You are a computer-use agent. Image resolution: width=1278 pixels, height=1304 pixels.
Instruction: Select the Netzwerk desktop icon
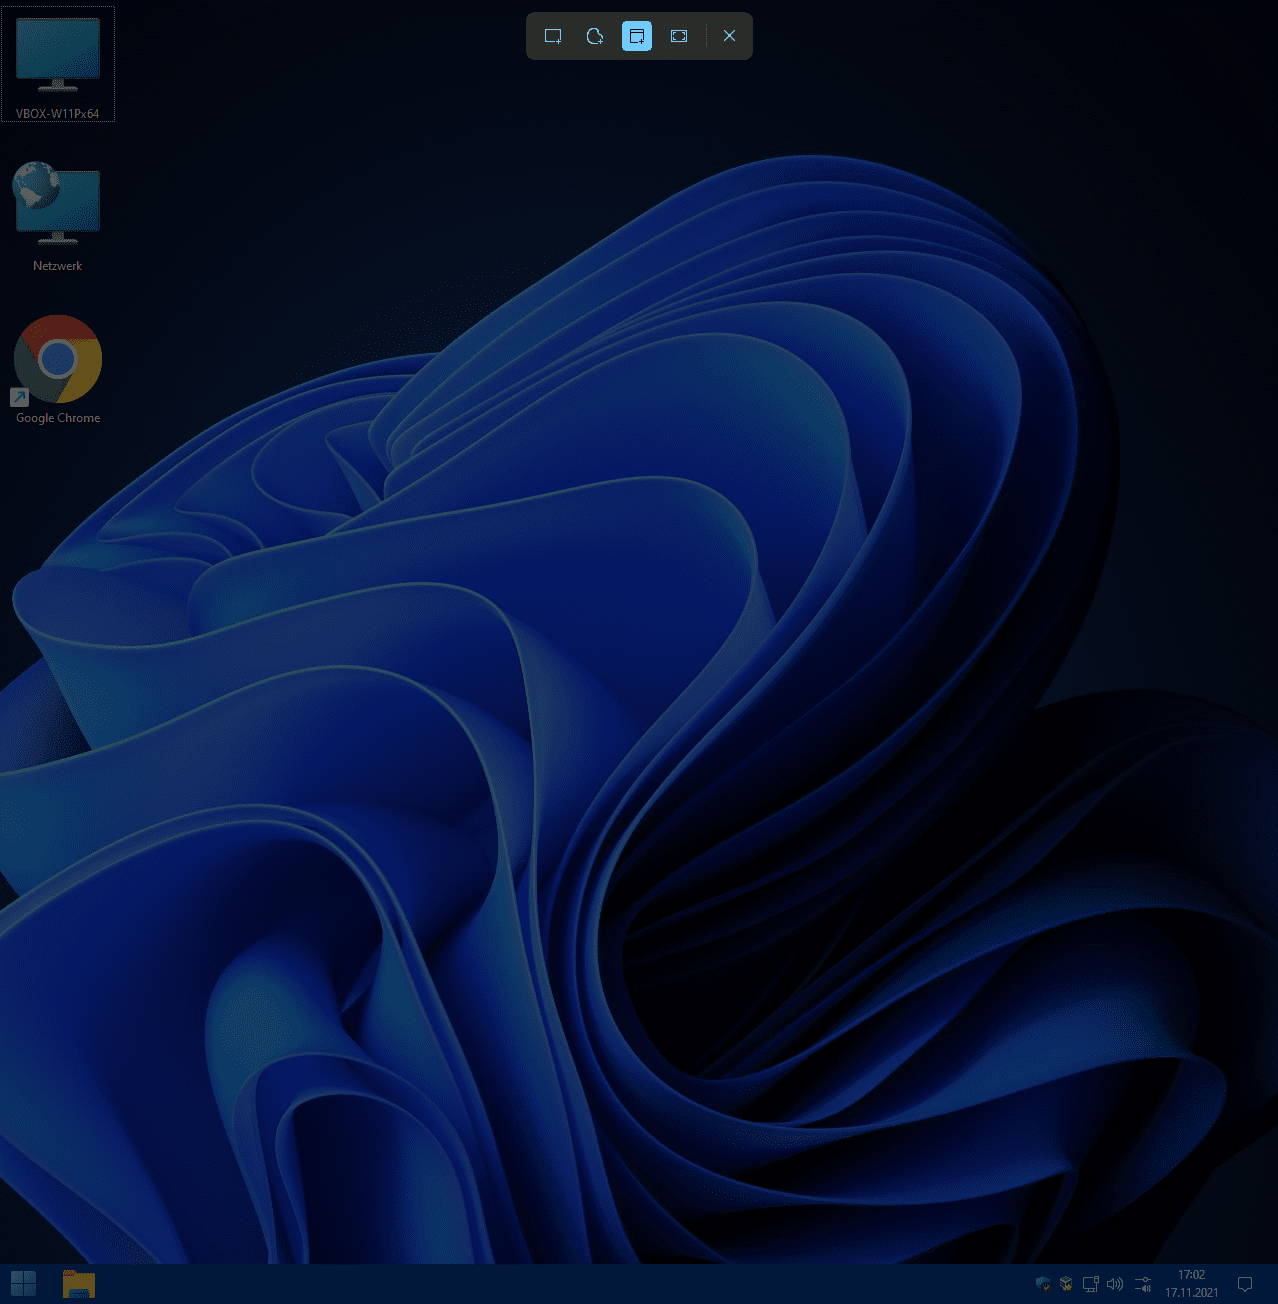point(58,217)
